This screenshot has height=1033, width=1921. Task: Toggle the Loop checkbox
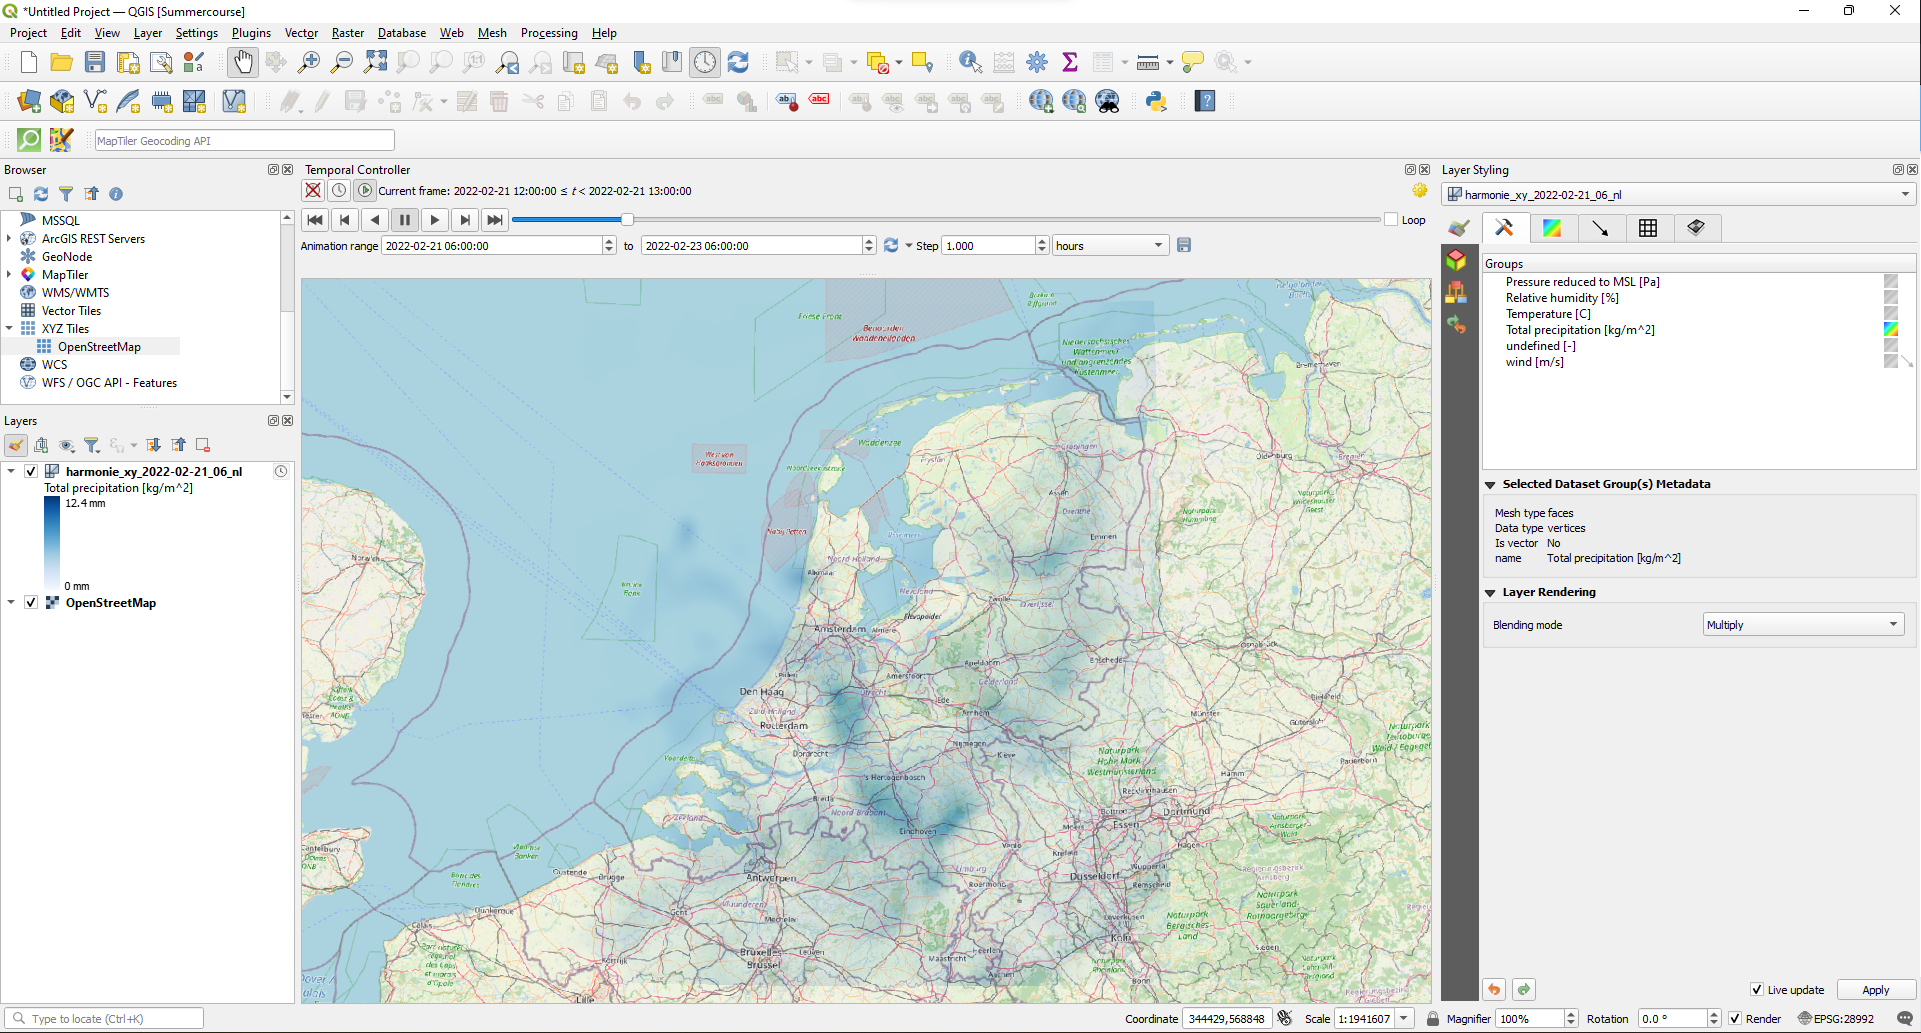[x=1391, y=220]
